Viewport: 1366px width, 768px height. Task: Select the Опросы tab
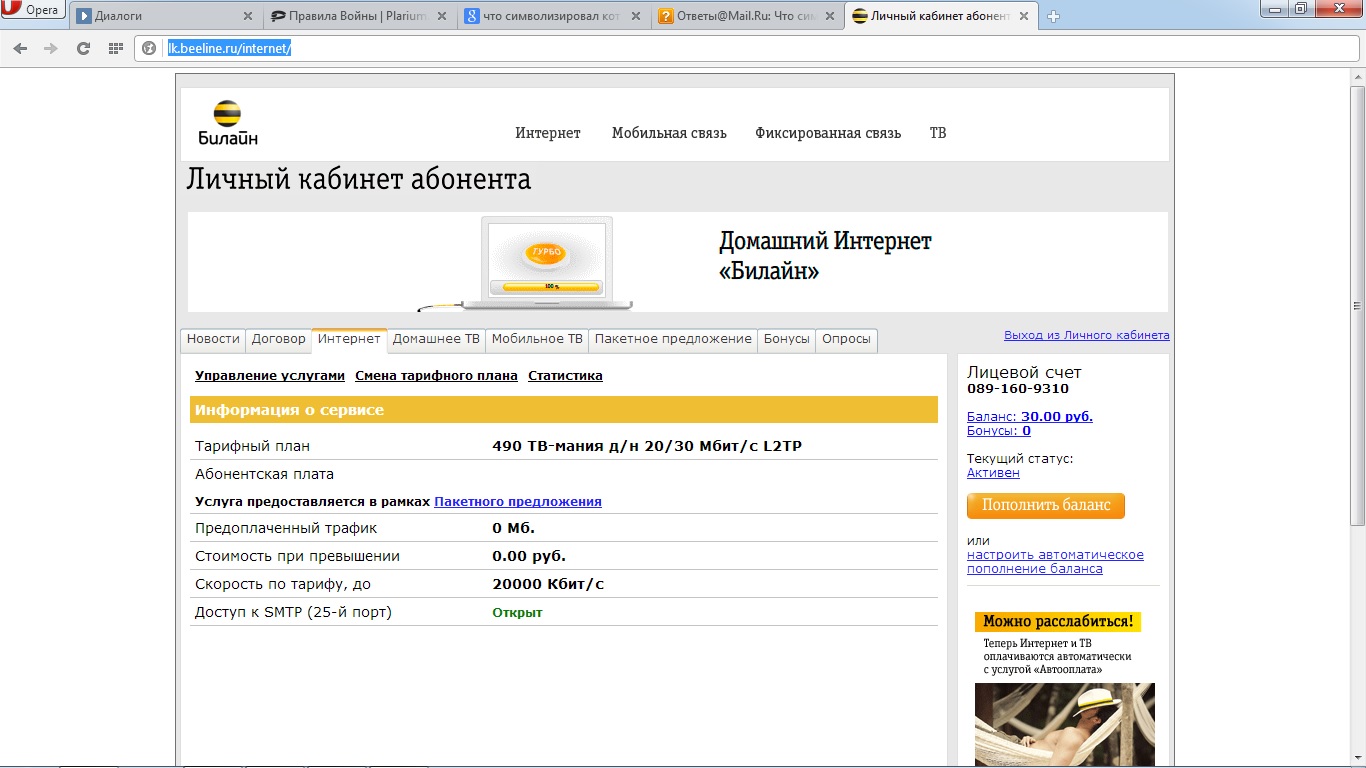[x=846, y=340]
